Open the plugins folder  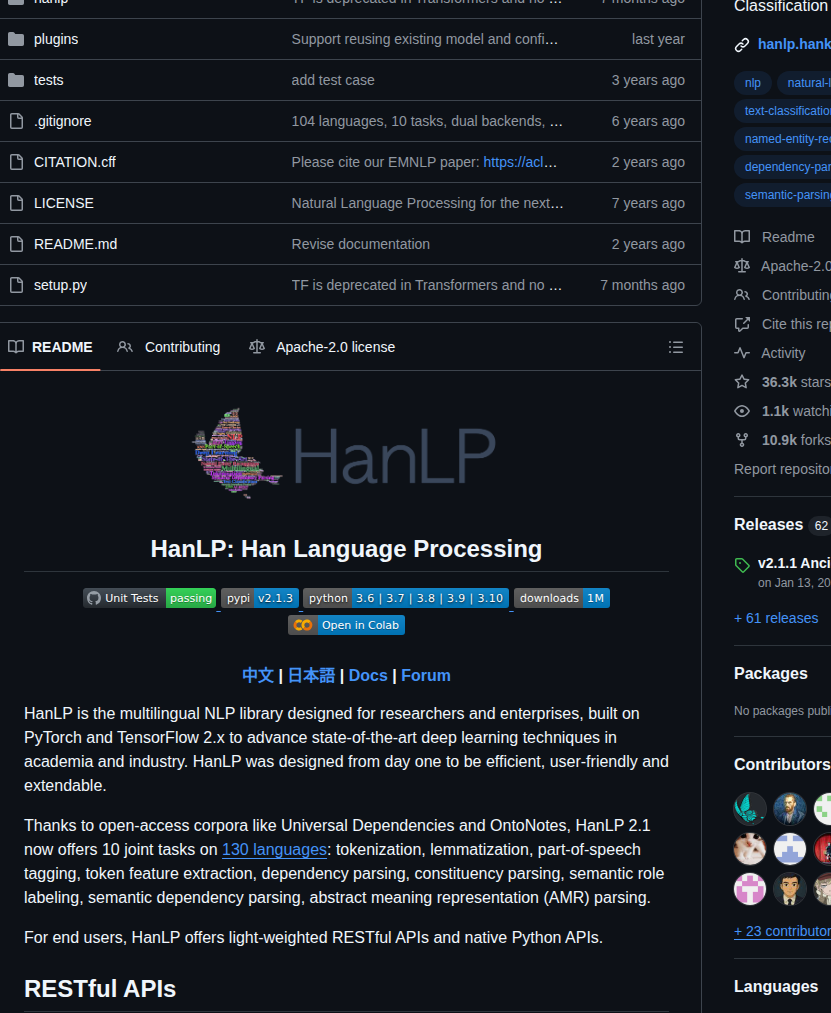coord(56,39)
